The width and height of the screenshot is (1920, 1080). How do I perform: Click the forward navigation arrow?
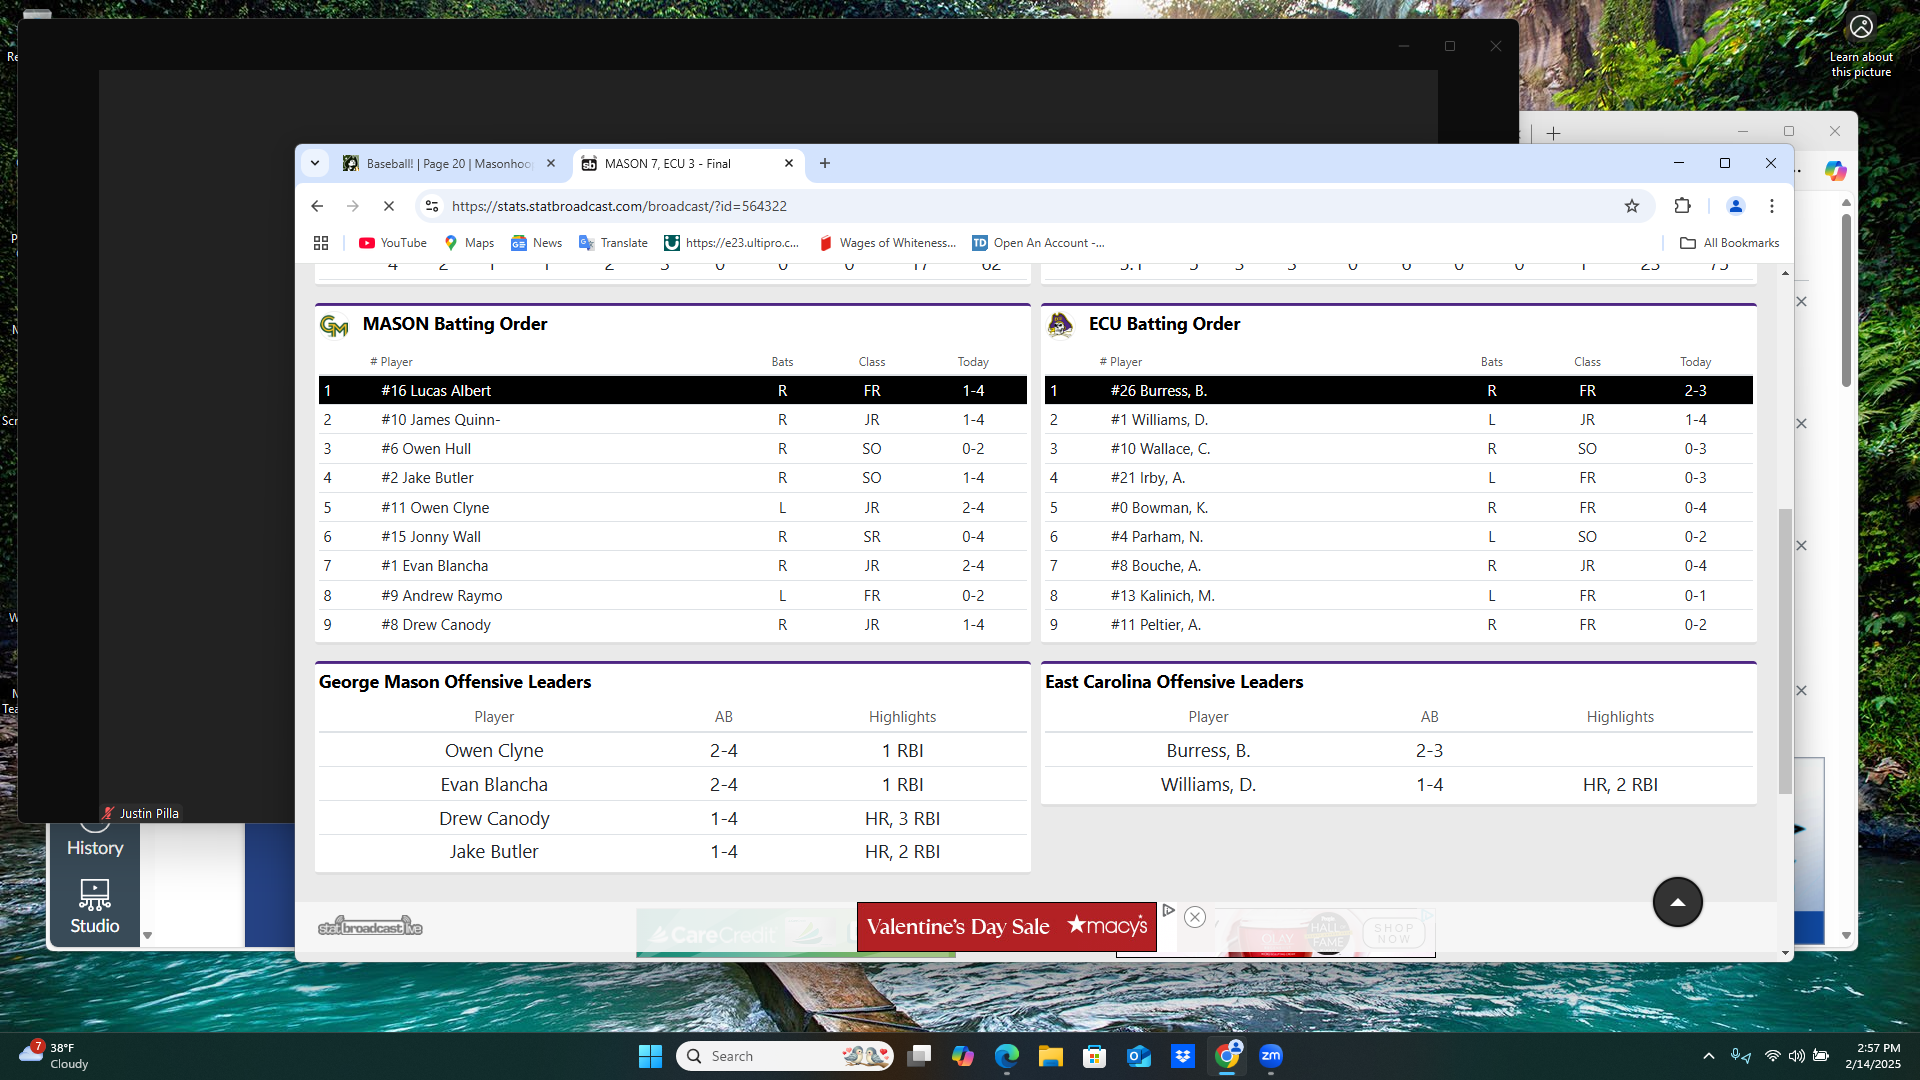point(353,206)
